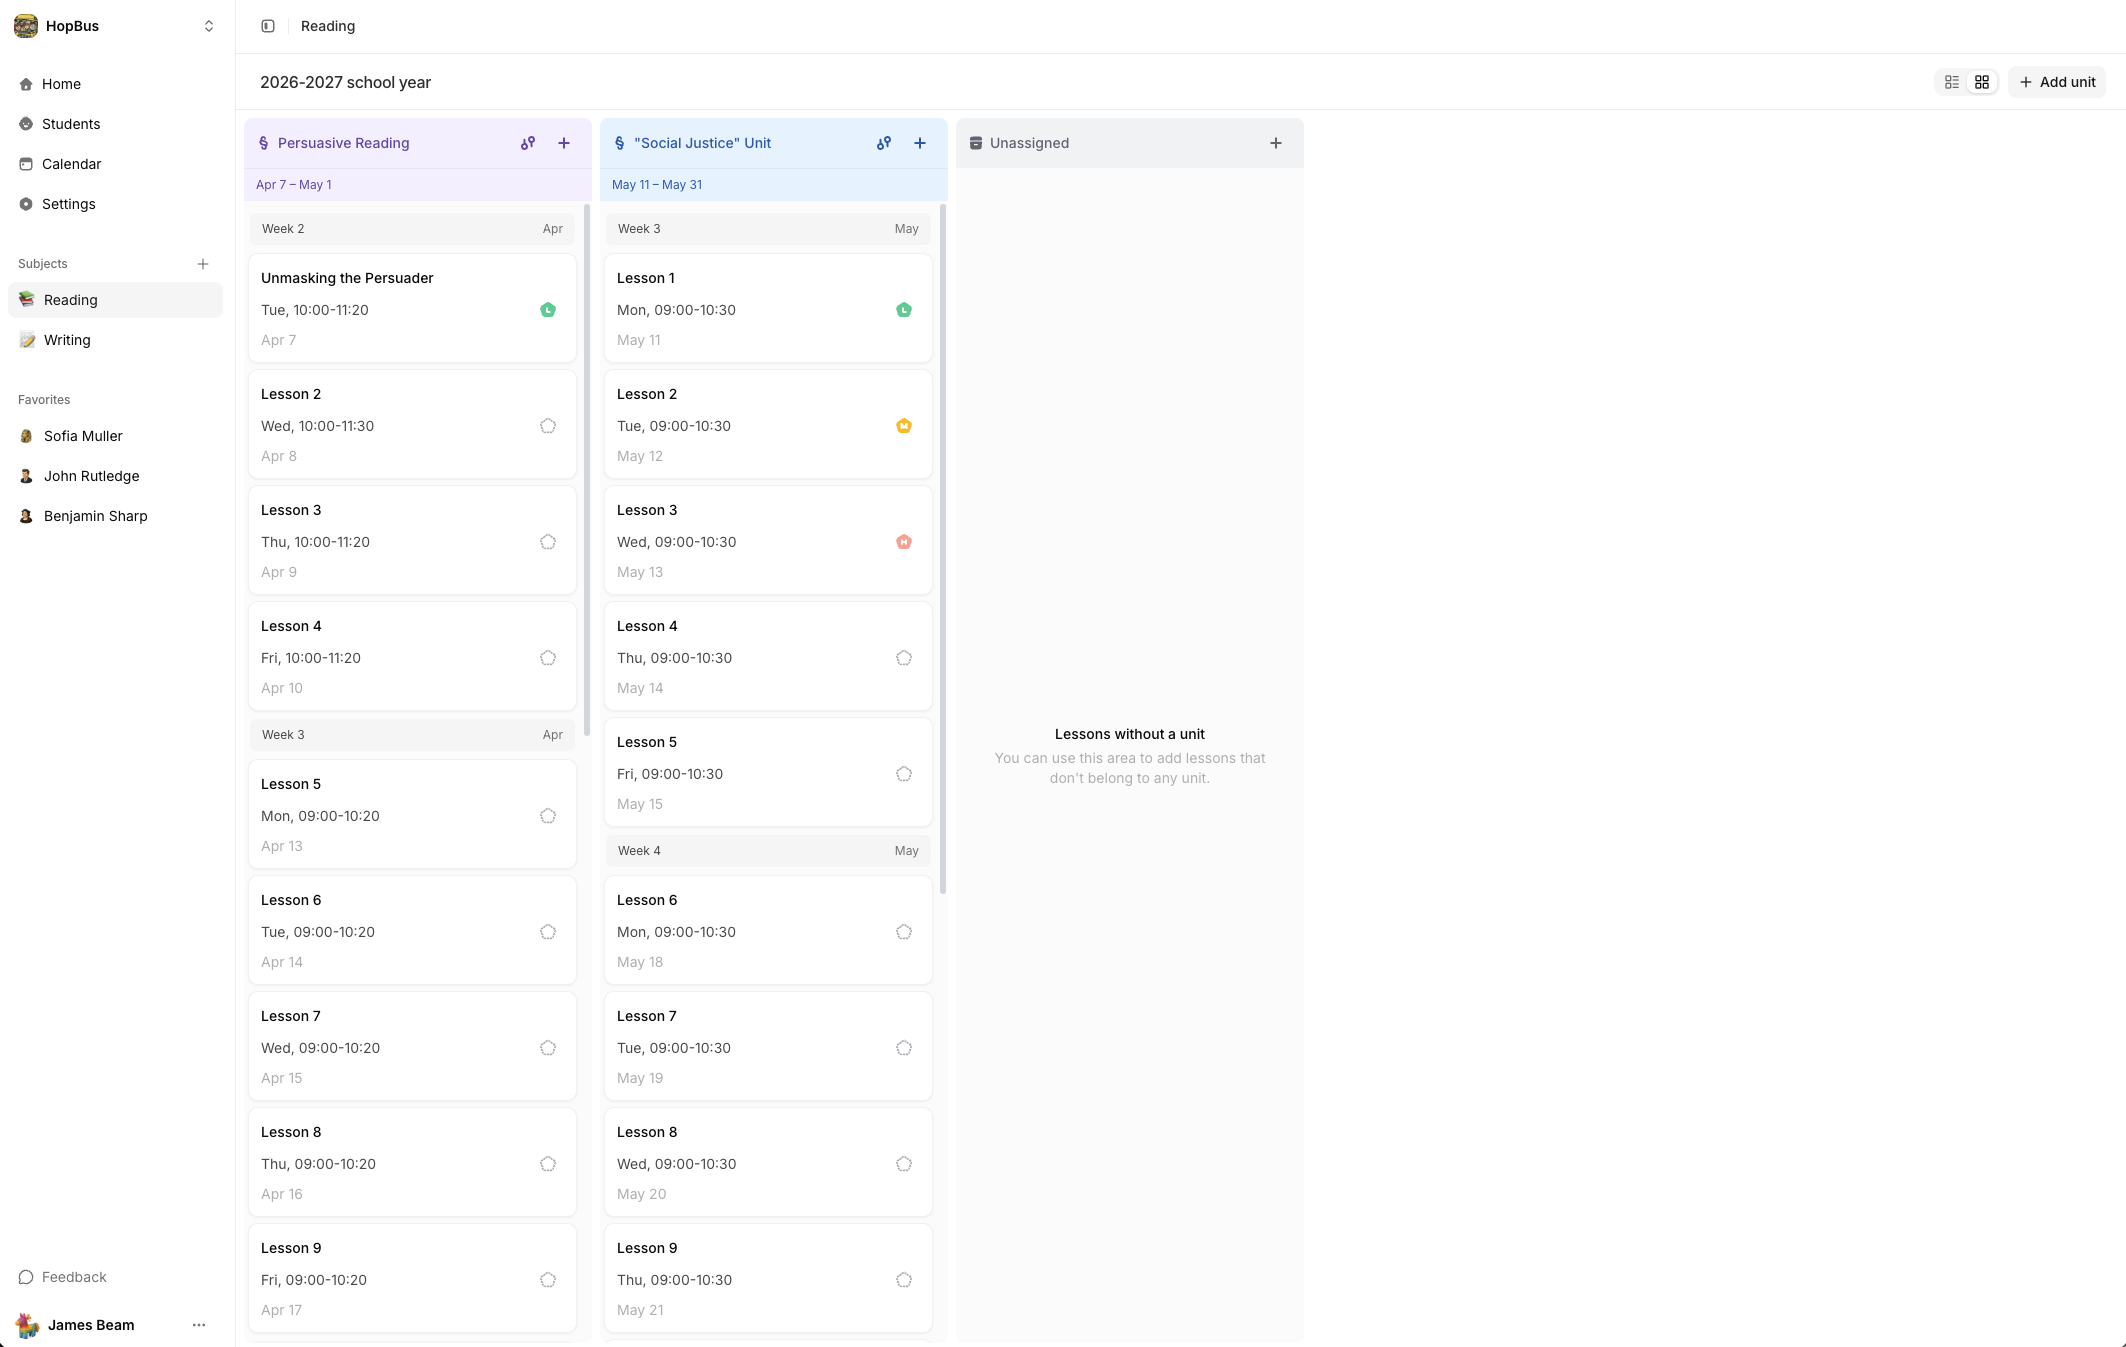Click the Add unit button
This screenshot has height=1347, width=2126.
click(2057, 82)
